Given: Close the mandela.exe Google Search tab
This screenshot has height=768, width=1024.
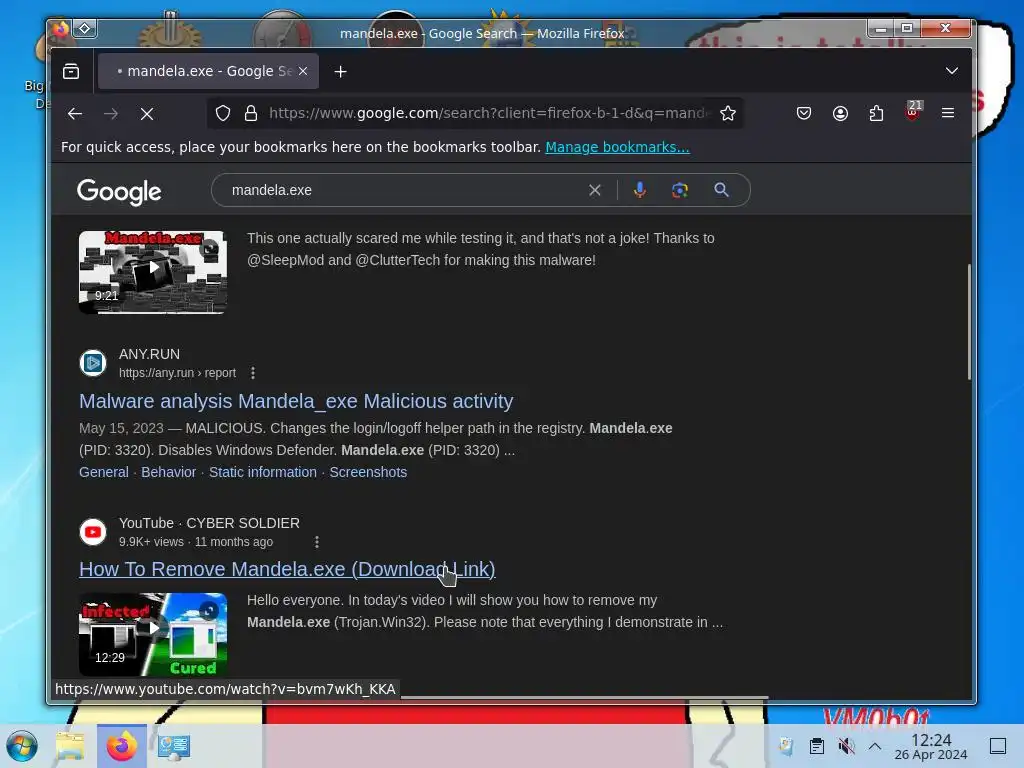Looking at the screenshot, I should [x=303, y=71].
